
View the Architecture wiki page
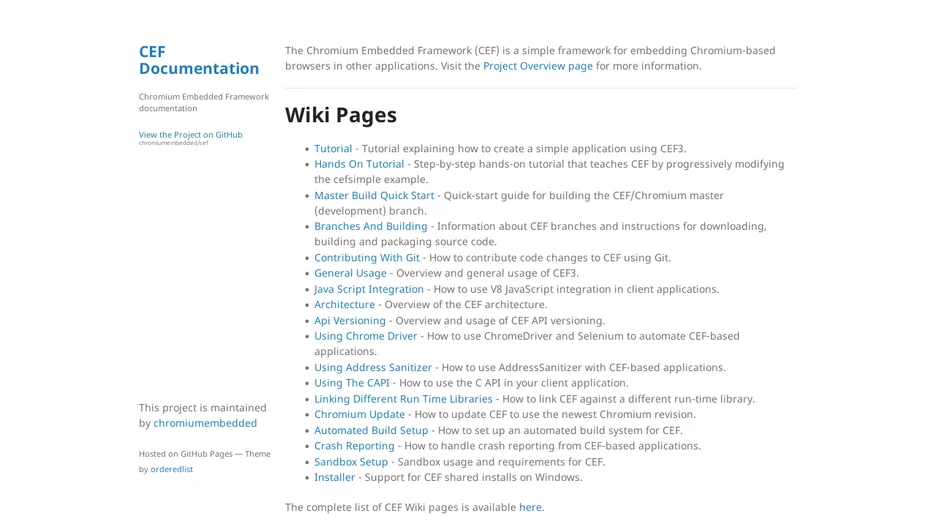(x=344, y=305)
